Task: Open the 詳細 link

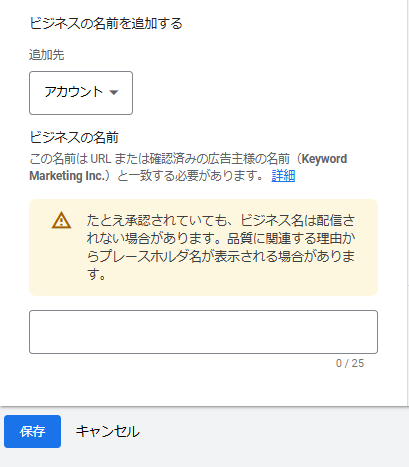Action: [x=283, y=176]
